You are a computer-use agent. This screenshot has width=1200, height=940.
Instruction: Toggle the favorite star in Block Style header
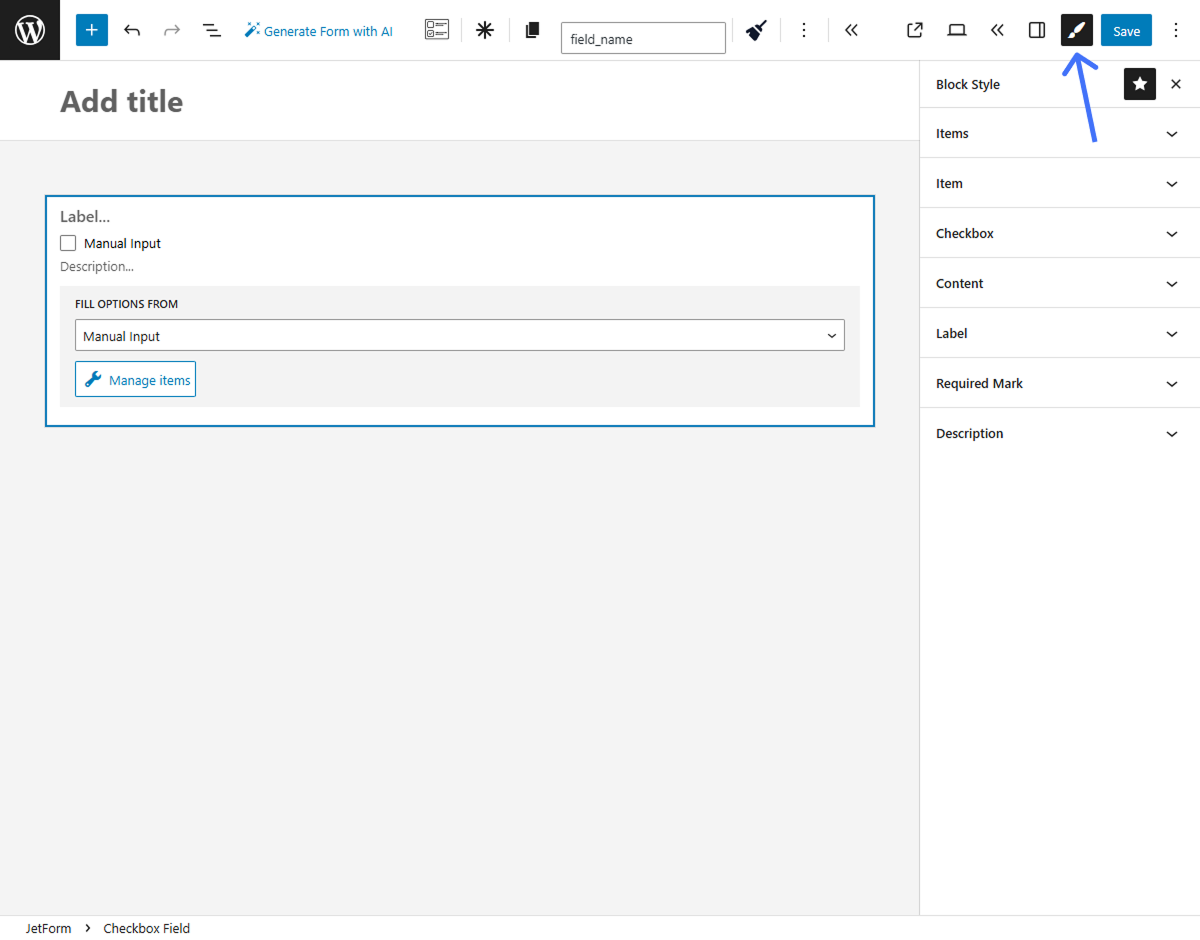coord(1139,84)
